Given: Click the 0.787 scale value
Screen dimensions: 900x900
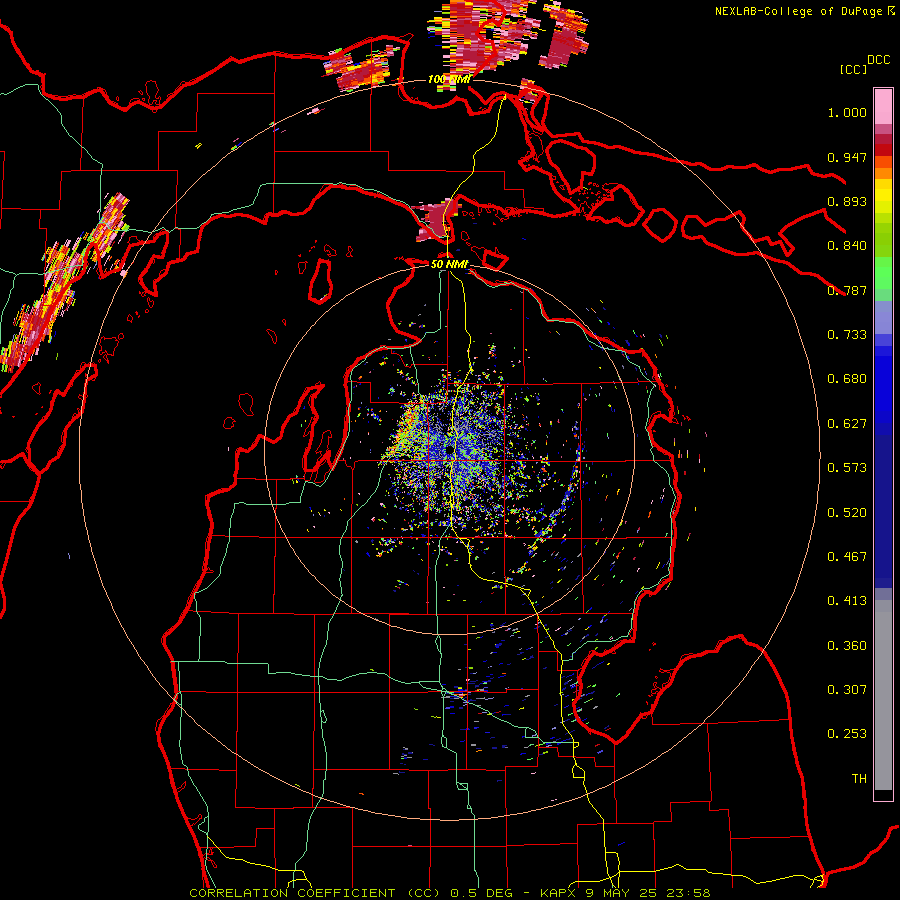Looking at the screenshot, I should point(847,290).
